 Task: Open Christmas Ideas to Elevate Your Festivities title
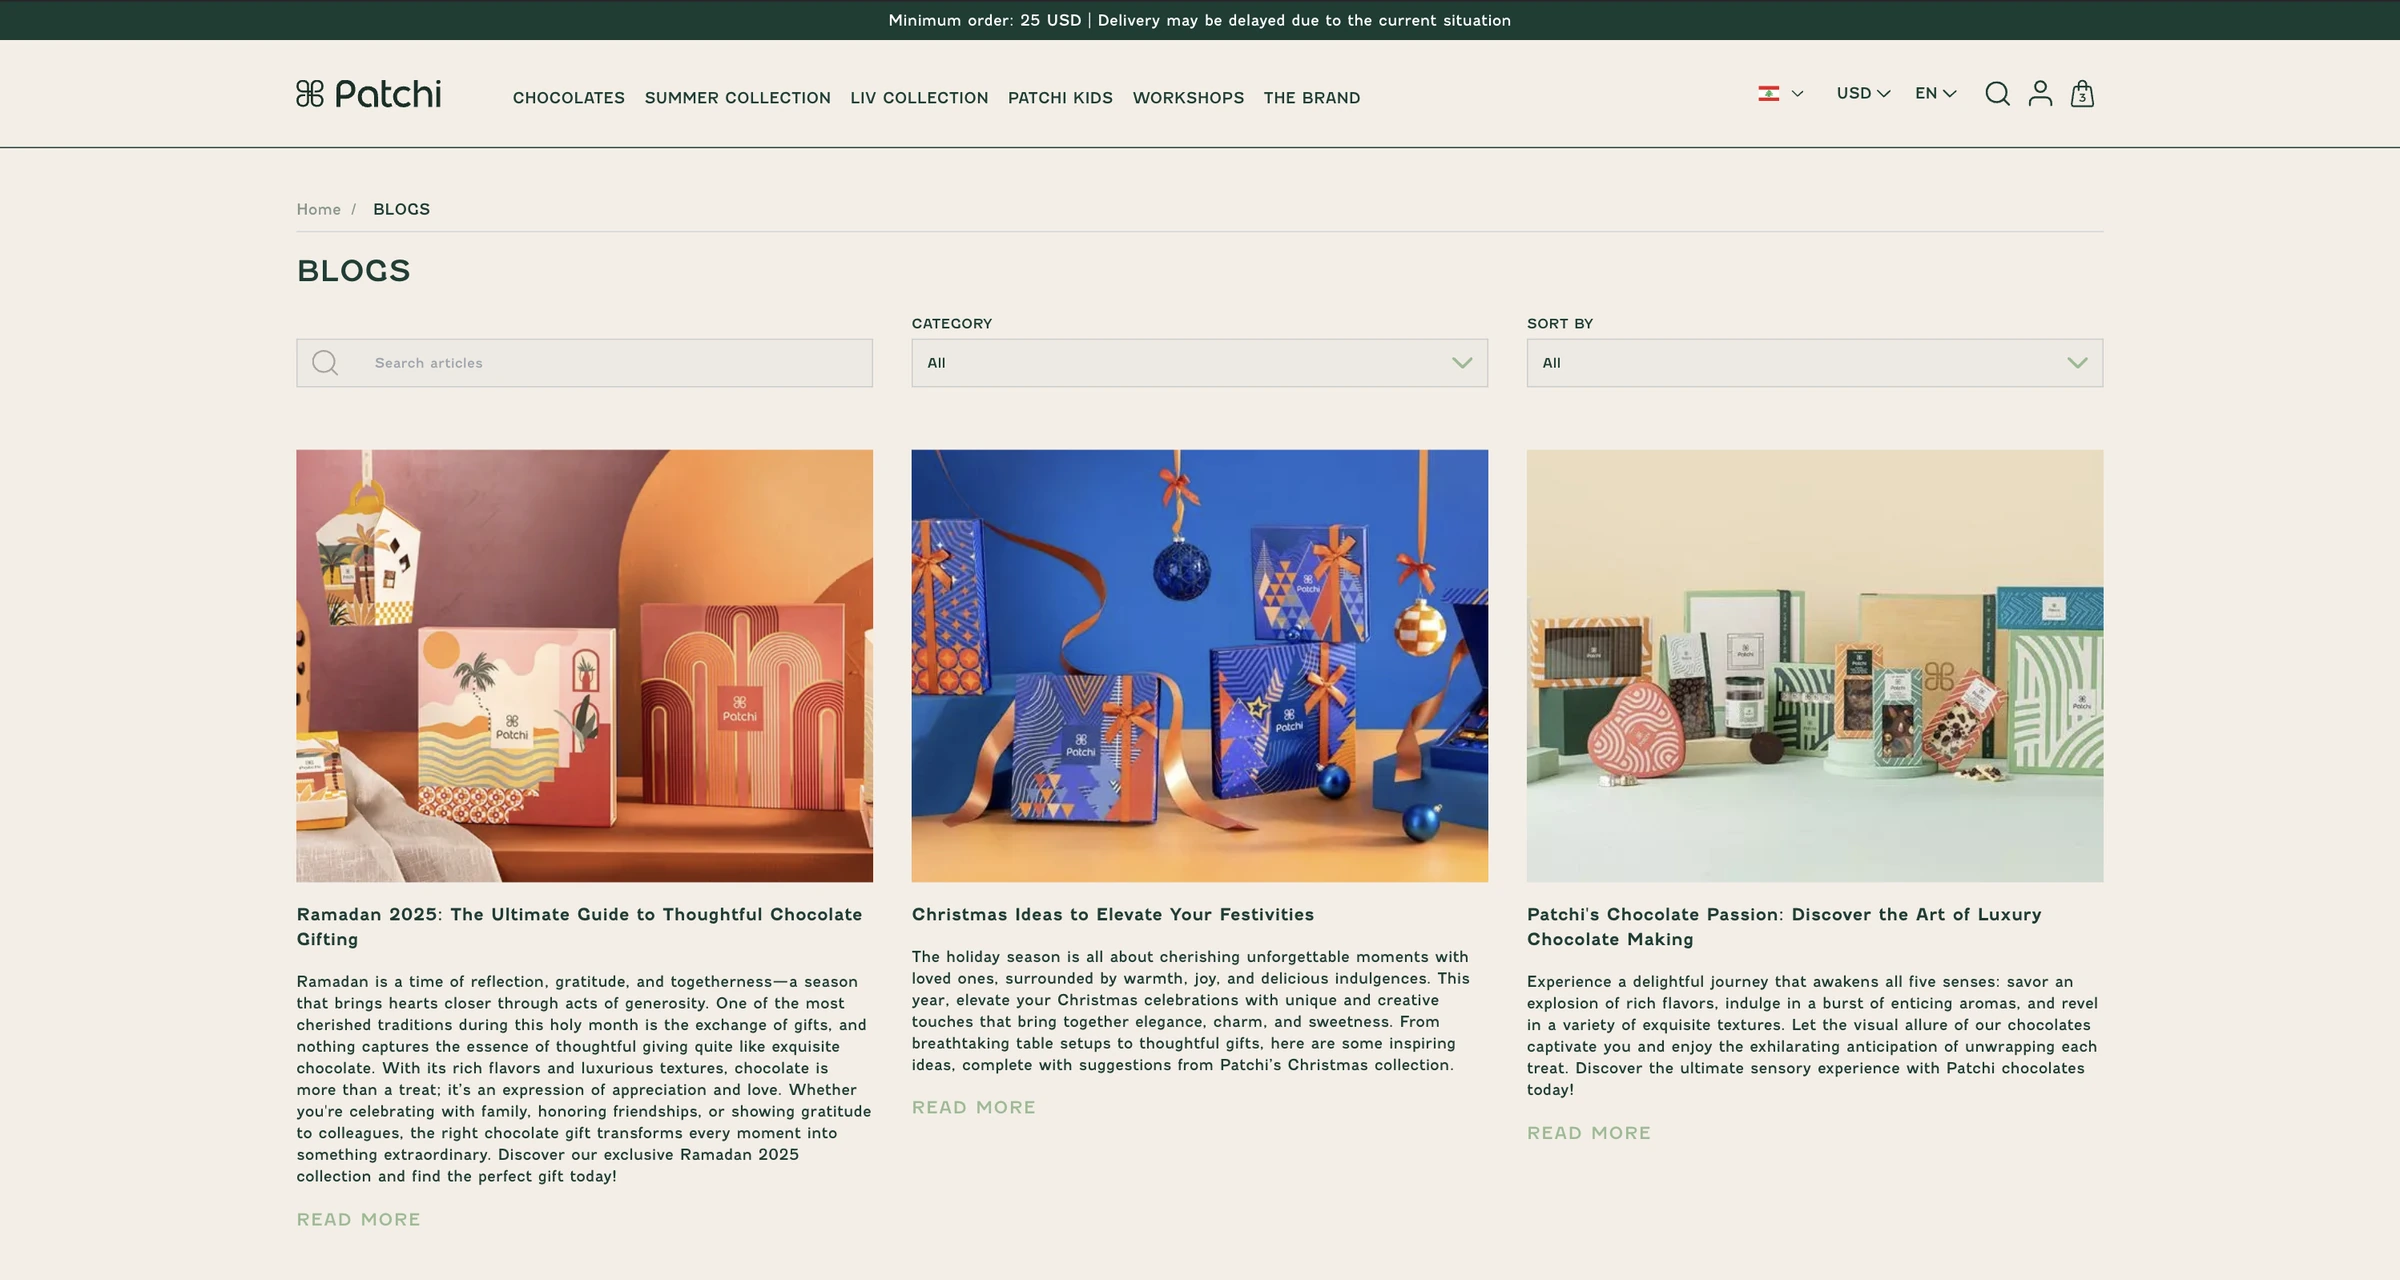[x=1112, y=914]
